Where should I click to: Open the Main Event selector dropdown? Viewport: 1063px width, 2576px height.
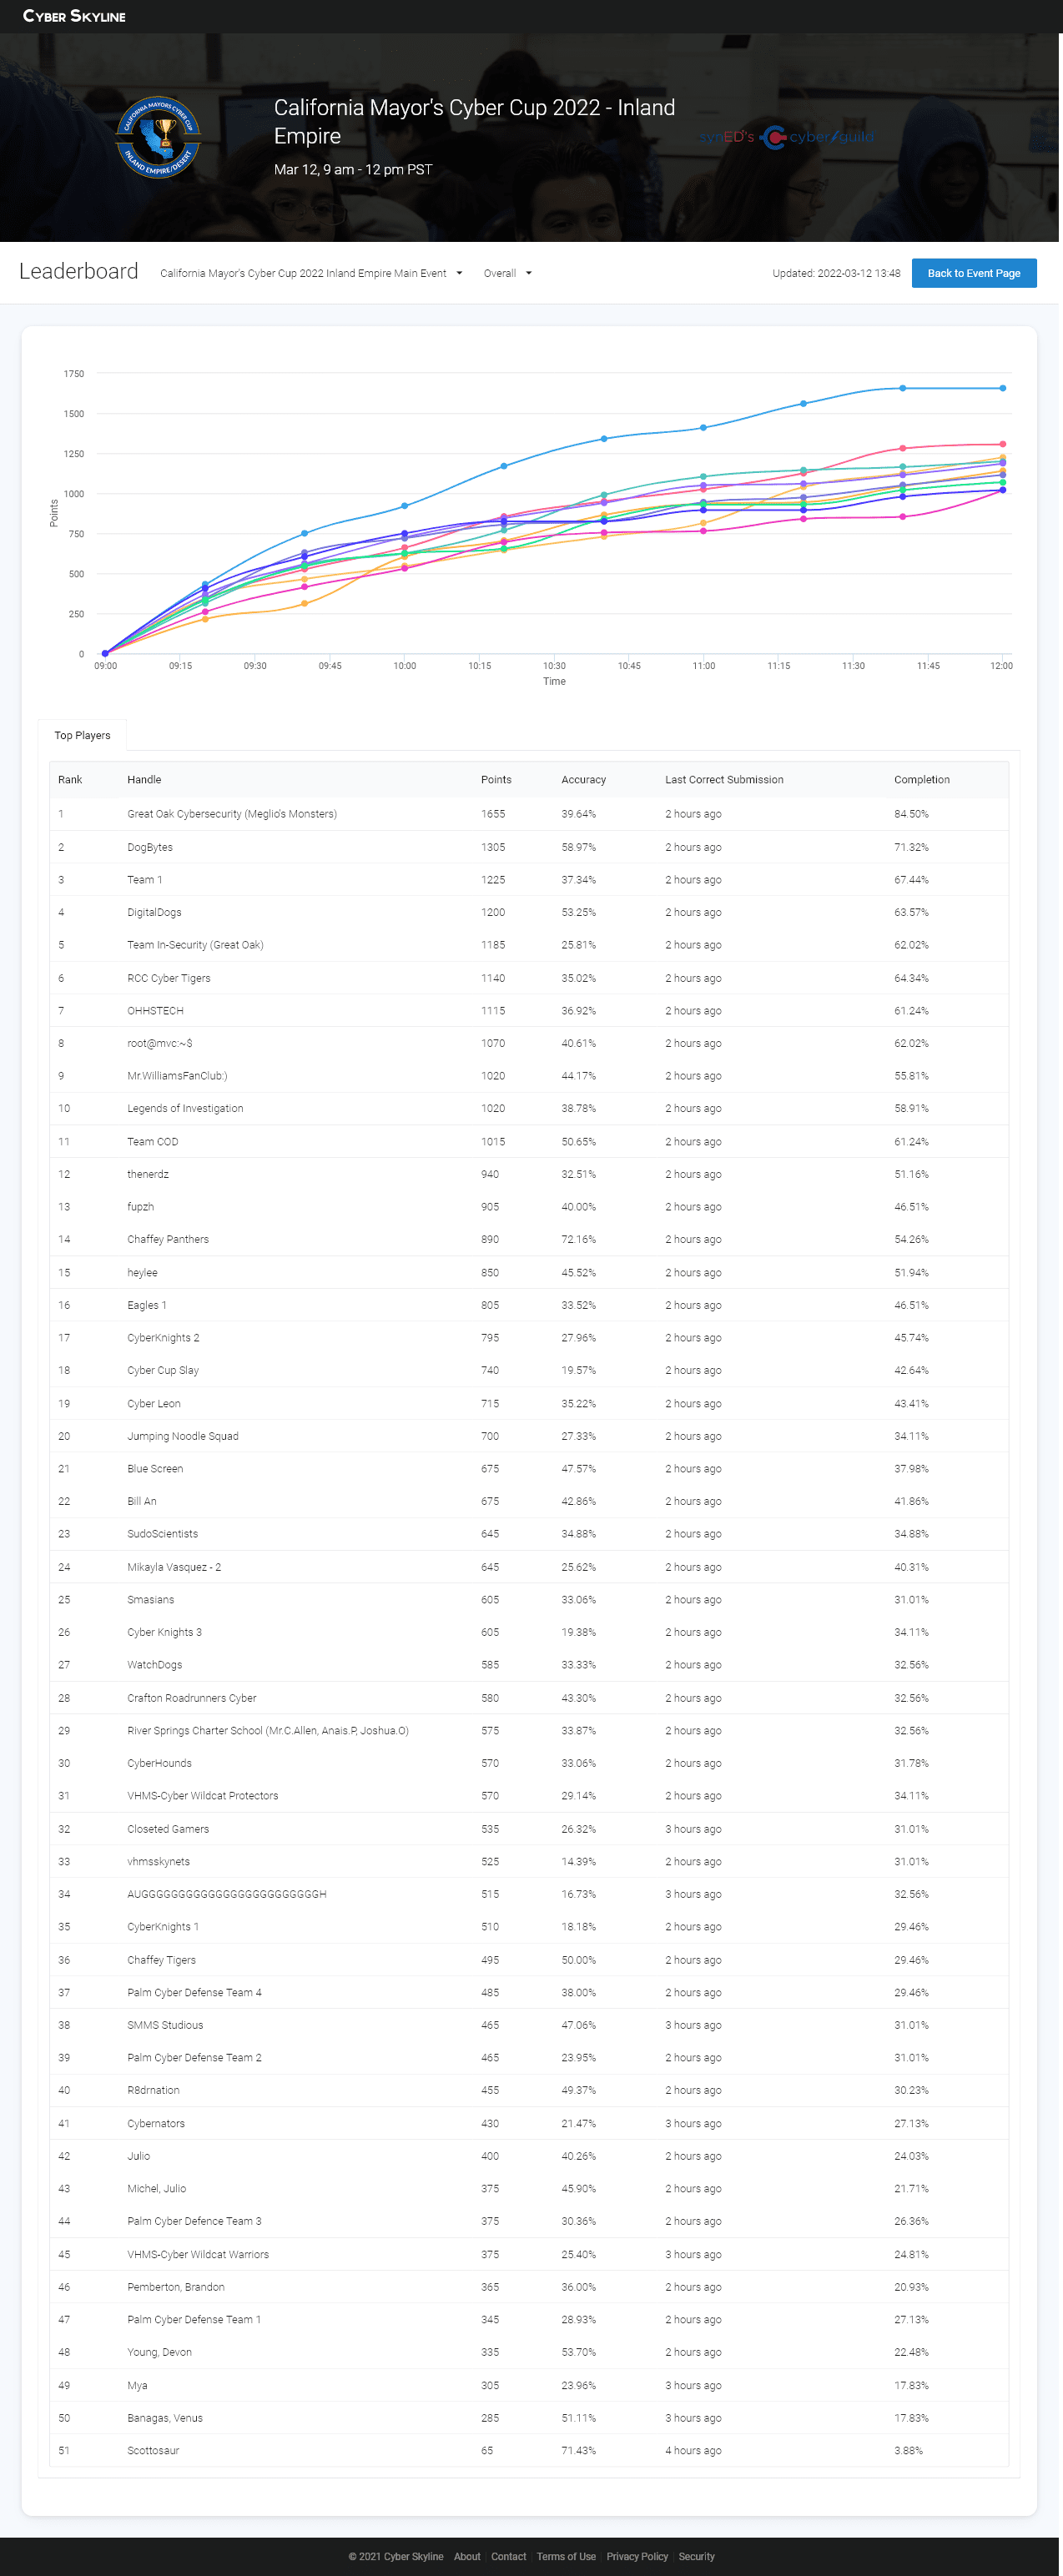(311, 273)
